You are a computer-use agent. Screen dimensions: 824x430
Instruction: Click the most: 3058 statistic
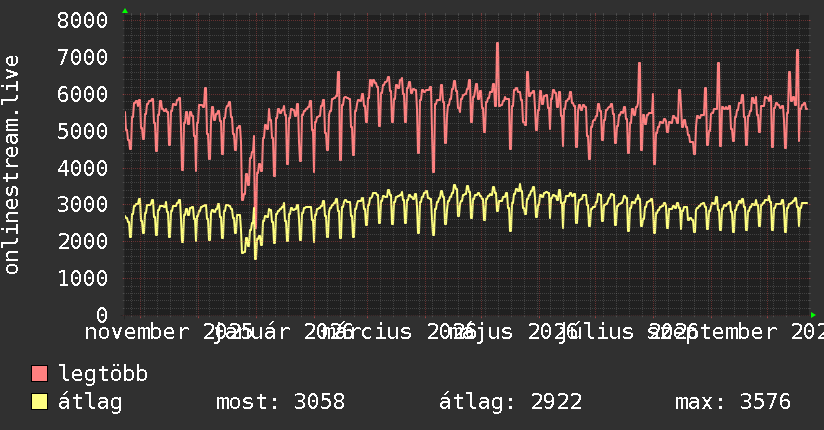pyautogui.click(x=281, y=402)
